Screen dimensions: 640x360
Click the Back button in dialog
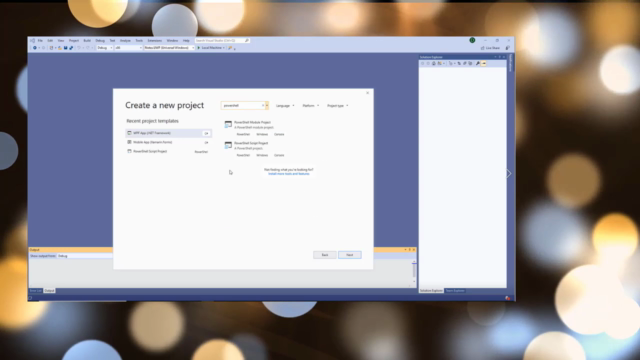pos(325,255)
